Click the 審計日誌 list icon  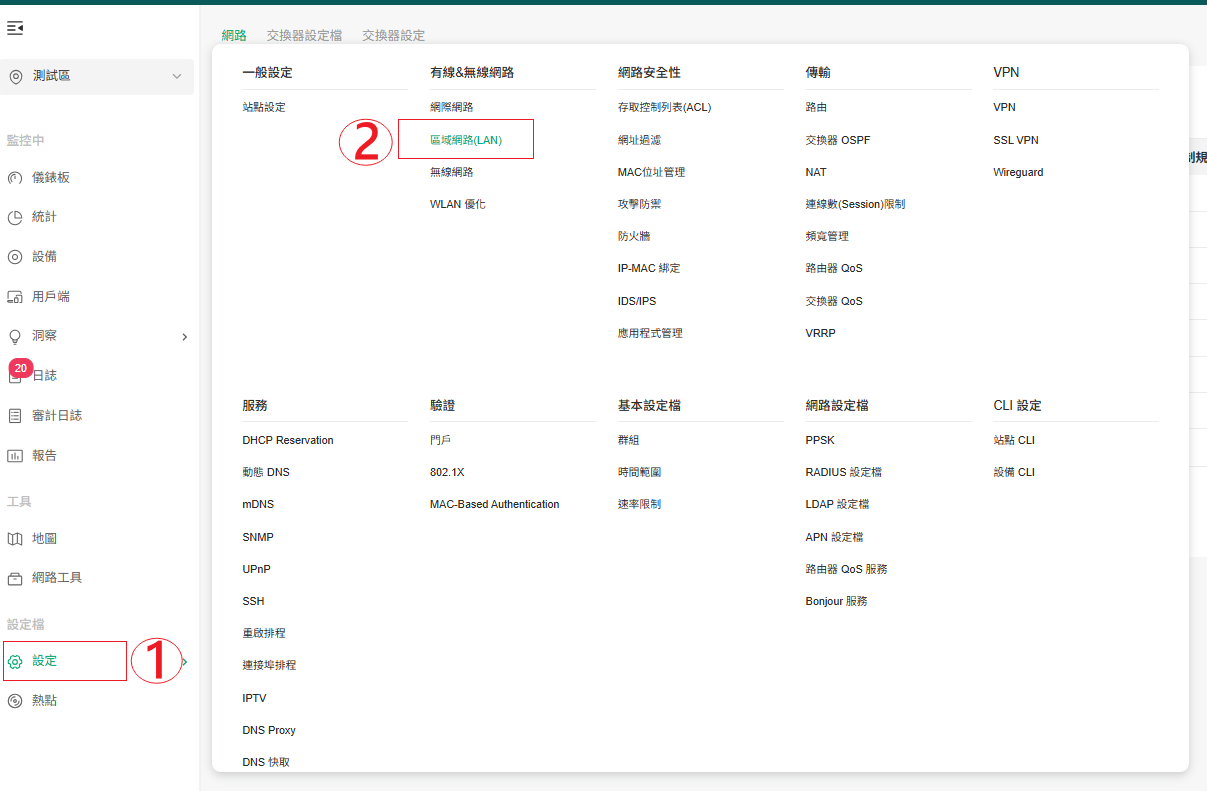point(15,416)
